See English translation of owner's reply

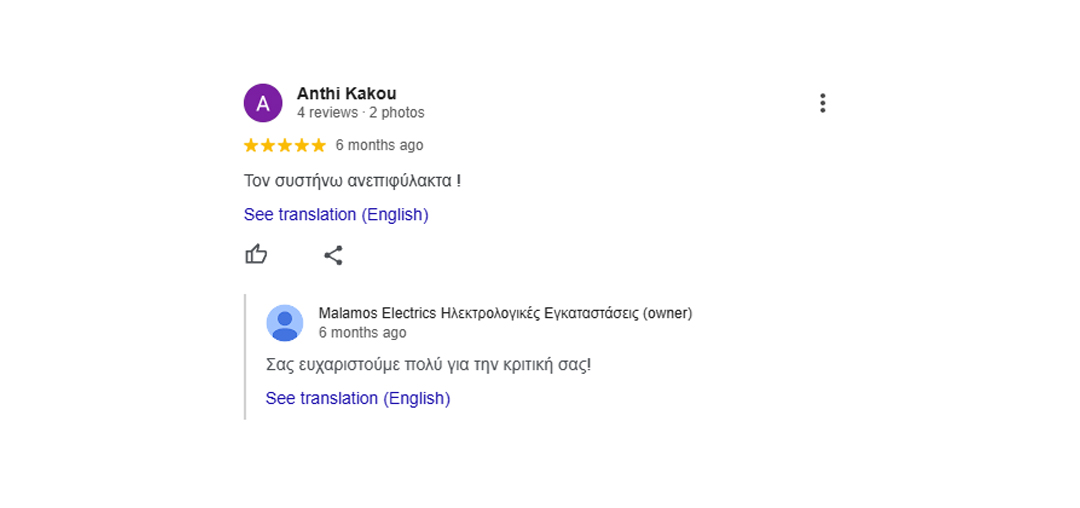tap(358, 399)
